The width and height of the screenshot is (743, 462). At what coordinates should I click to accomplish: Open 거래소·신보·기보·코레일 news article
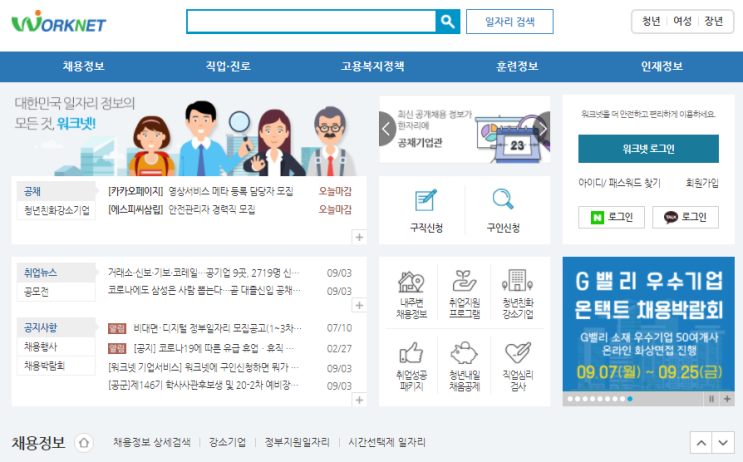click(204, 273)
